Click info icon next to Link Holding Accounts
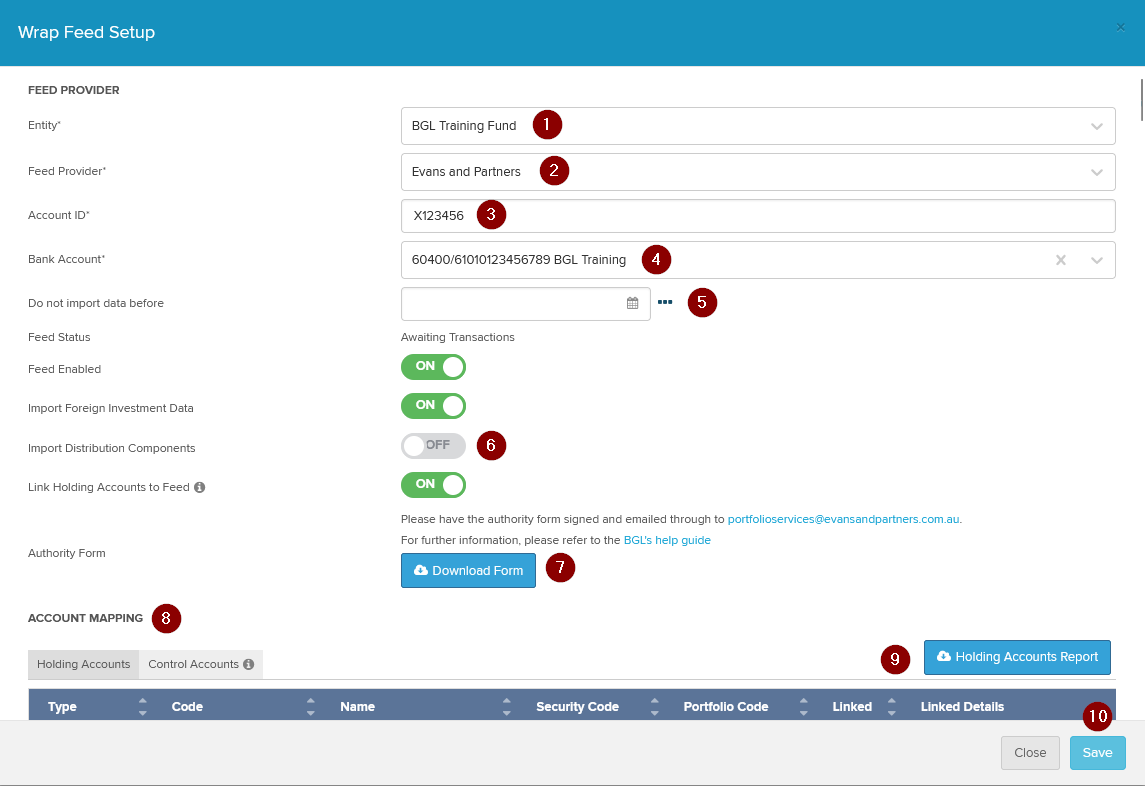Screen dimensions: 1145x786 [199, 487]
